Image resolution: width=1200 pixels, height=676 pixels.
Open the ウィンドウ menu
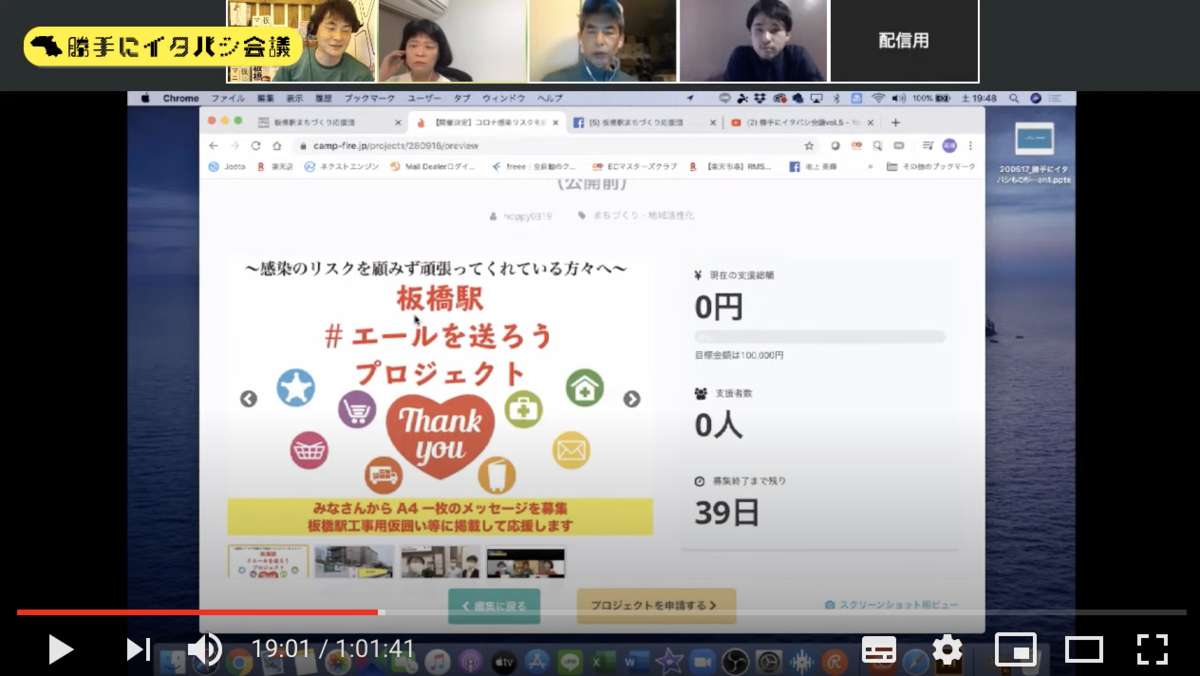[503, 98]
